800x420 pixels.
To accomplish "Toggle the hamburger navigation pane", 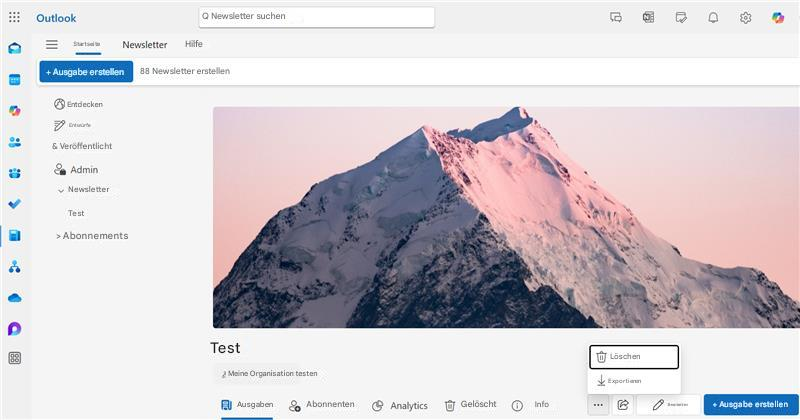I will point(52,44).
